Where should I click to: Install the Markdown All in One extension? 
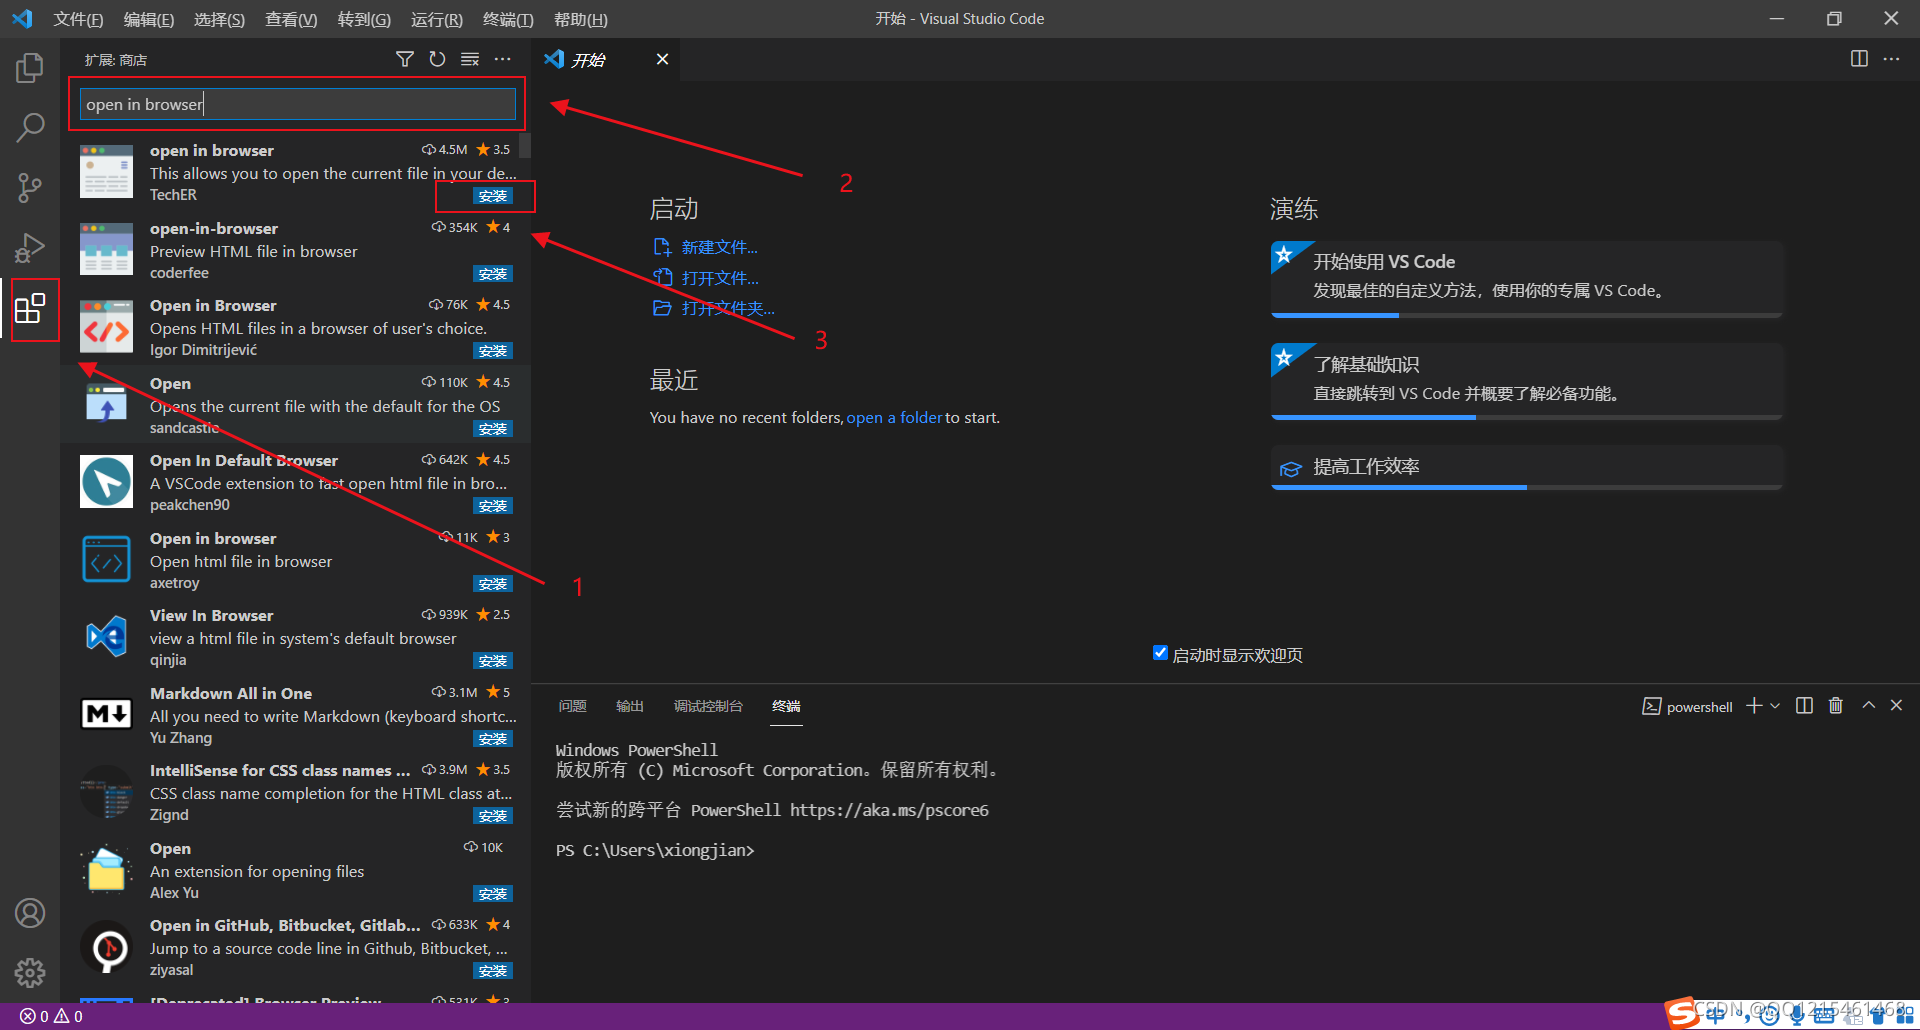click(x=493, y=739)
